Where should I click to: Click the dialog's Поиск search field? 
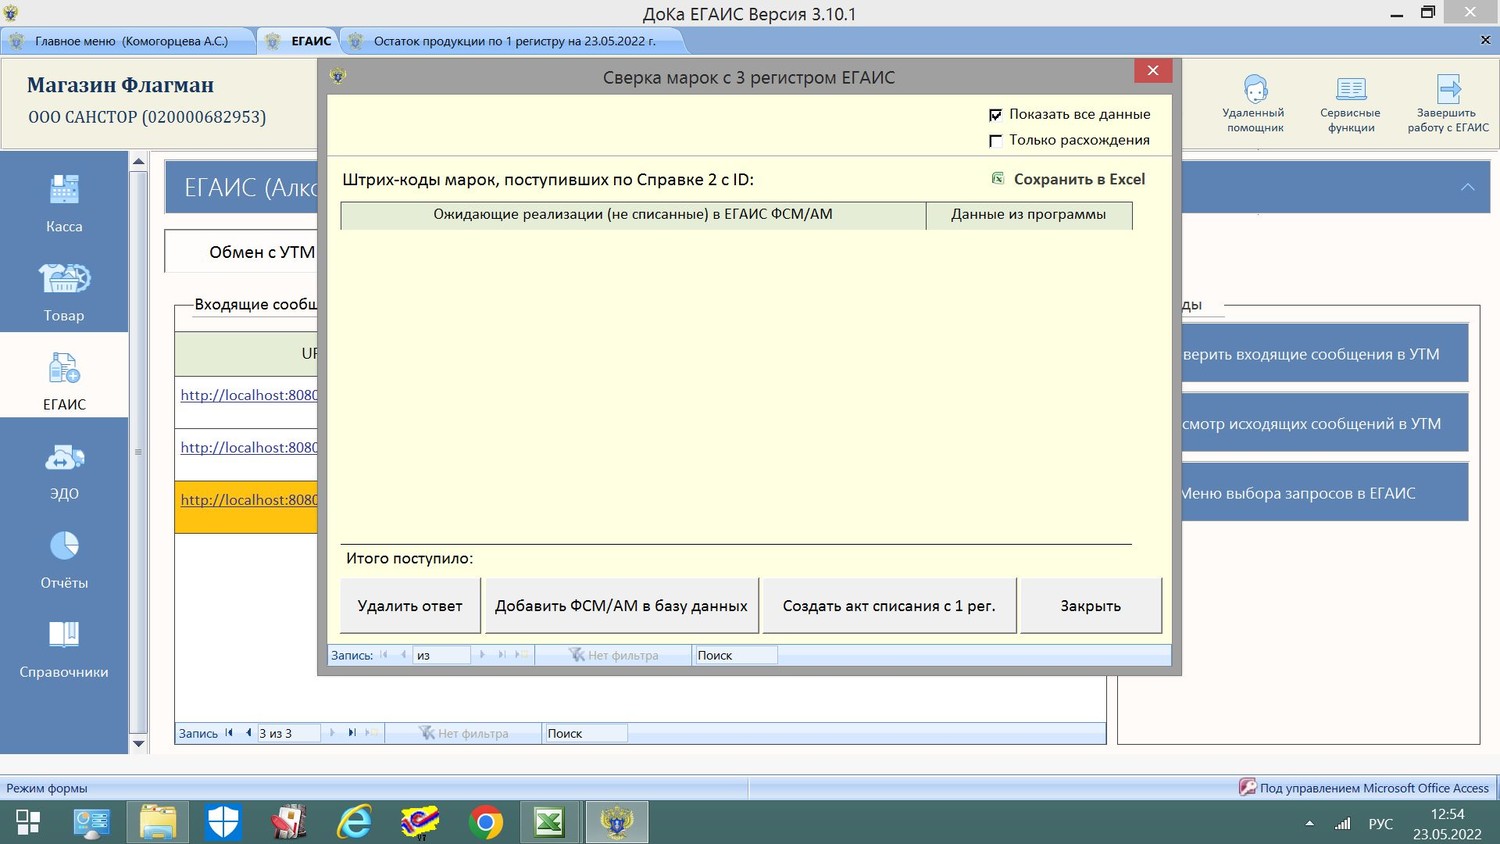click(735, 655)
